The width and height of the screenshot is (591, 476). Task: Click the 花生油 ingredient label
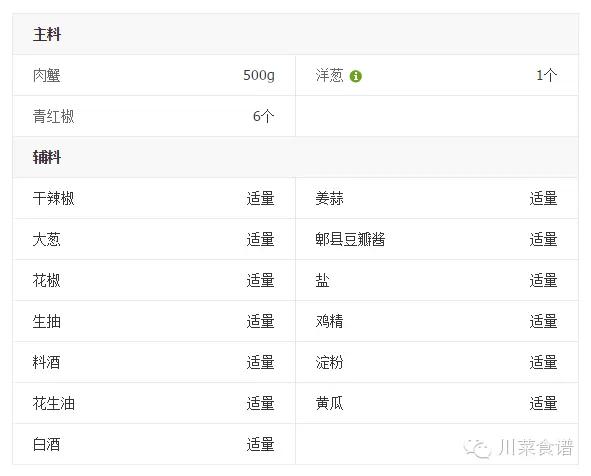(x=53, y=404)
